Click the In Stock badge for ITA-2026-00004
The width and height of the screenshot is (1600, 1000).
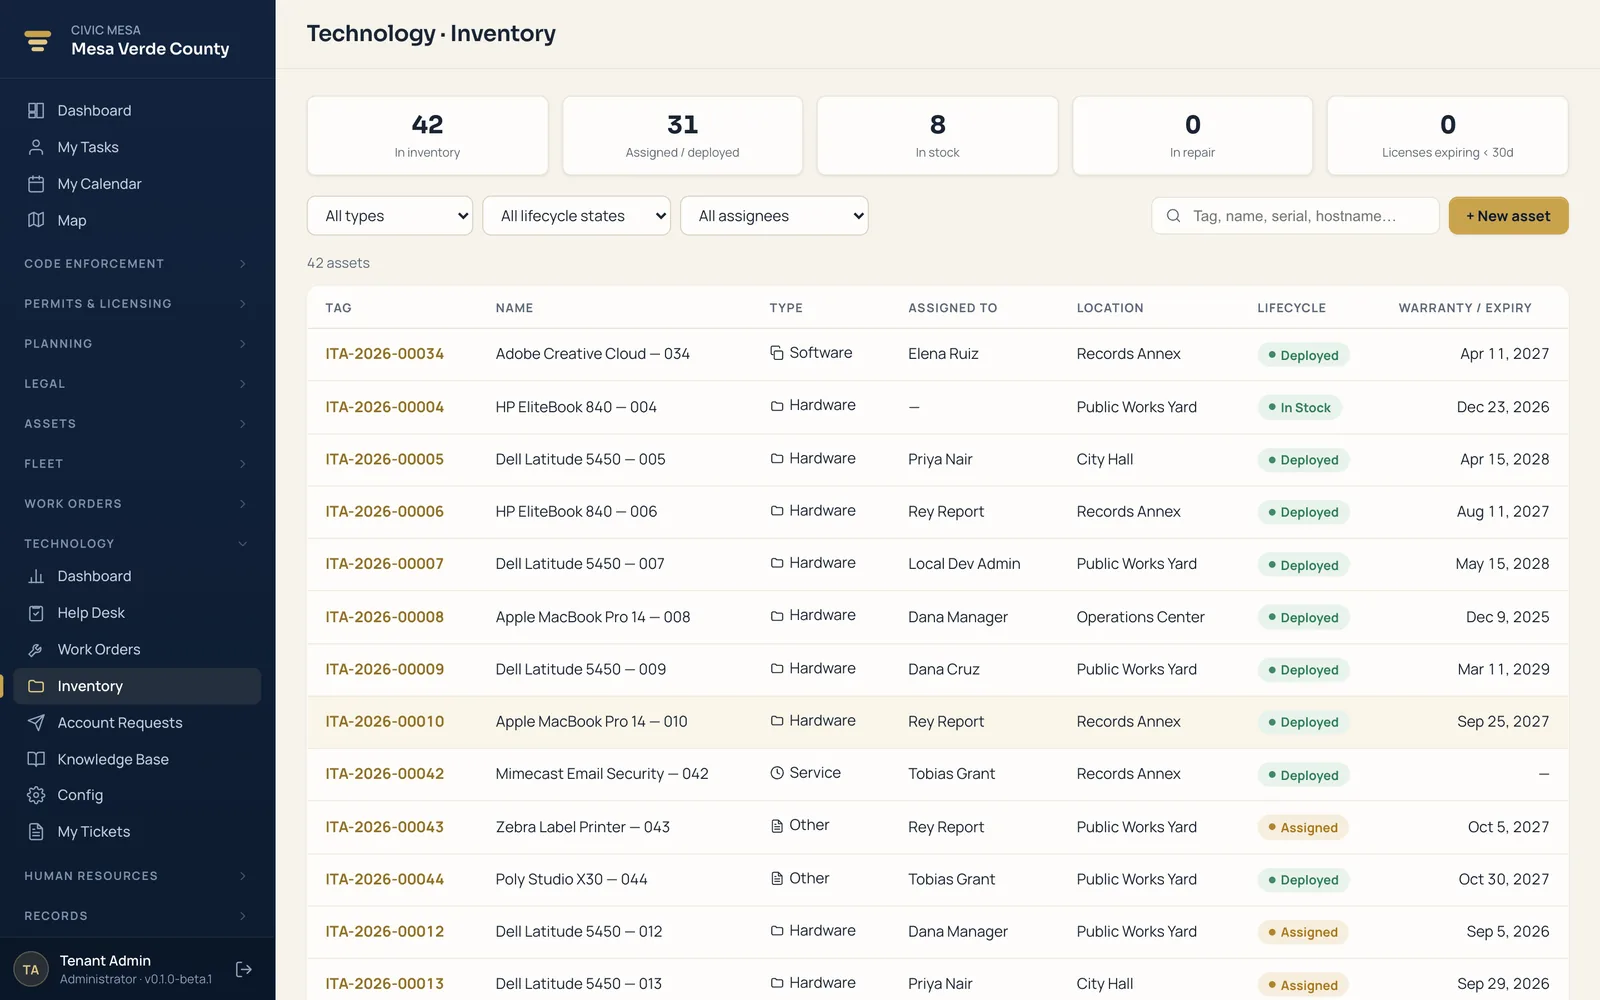[1299, 408]
